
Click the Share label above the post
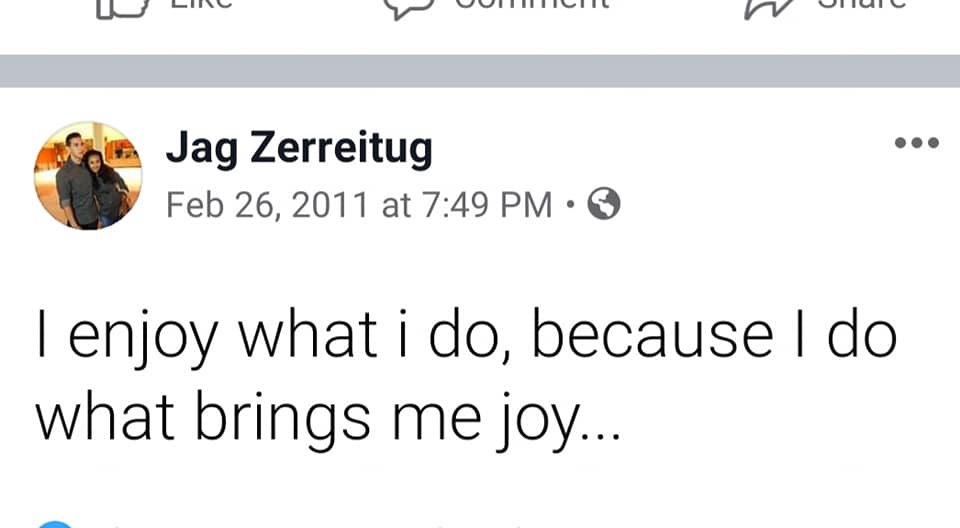coord(862,5)
